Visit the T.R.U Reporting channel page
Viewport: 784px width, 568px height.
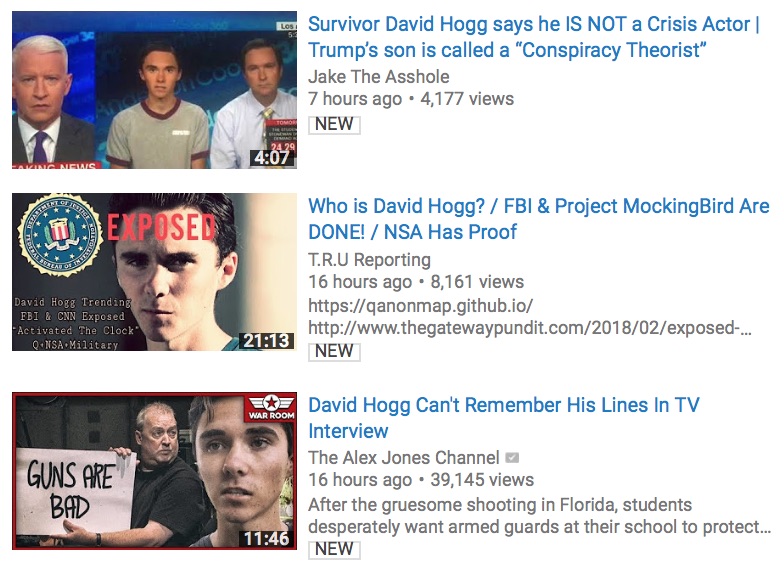[369, 260]
